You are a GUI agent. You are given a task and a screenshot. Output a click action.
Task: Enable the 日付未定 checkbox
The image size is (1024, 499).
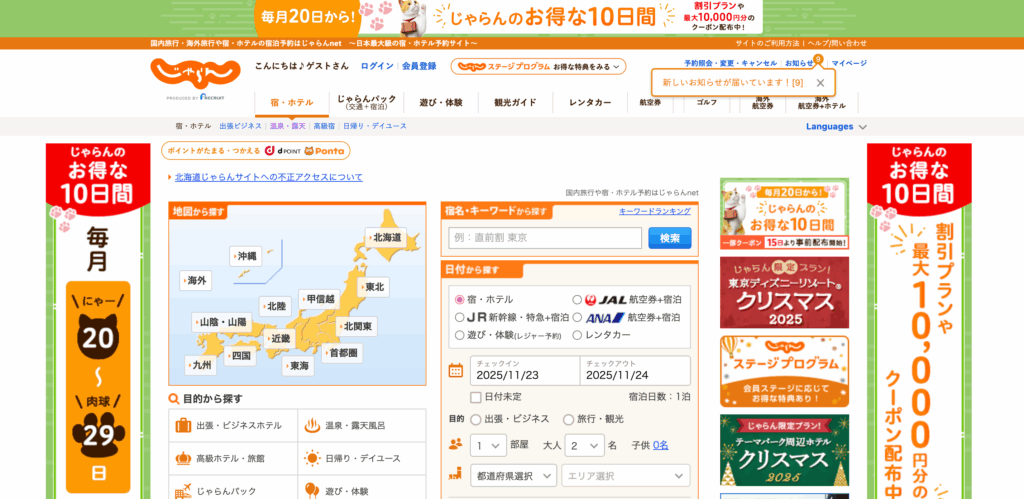pos(476,397)
